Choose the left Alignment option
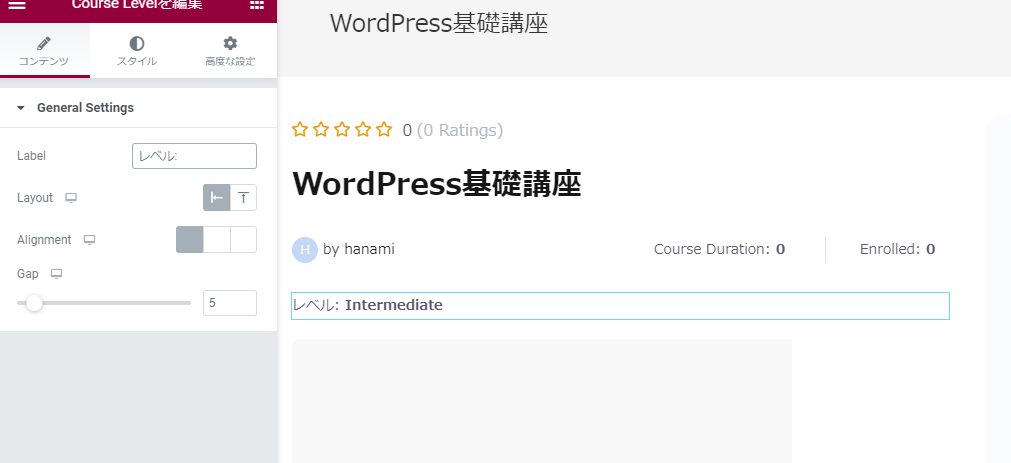This screenshot has width=1011, height=463. 190,240
